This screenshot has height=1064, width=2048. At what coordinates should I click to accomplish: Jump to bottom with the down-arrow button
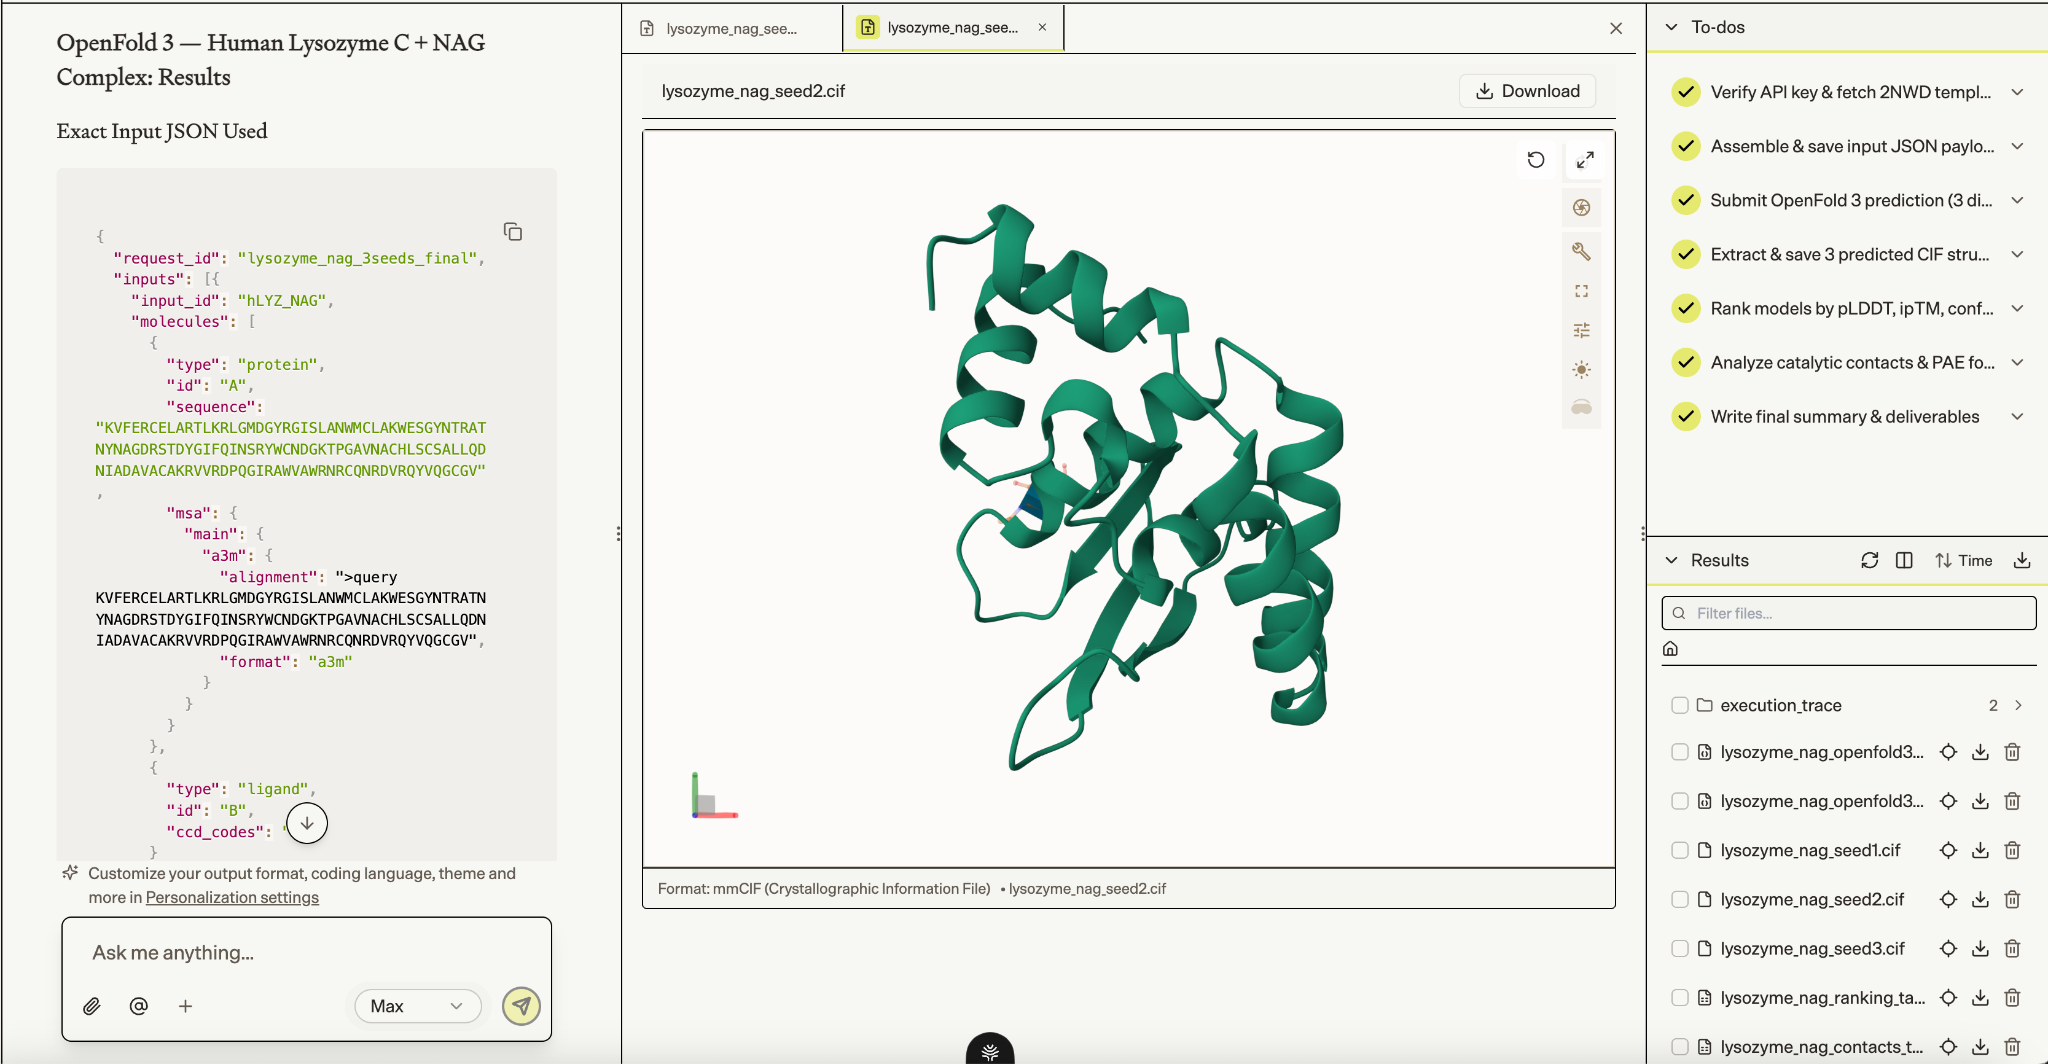click(307, 823)
